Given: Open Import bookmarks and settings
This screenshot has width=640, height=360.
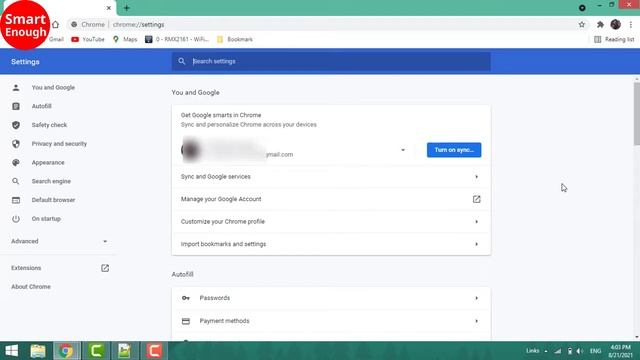Looking at the screenshot, I should (x=331, y=244).
